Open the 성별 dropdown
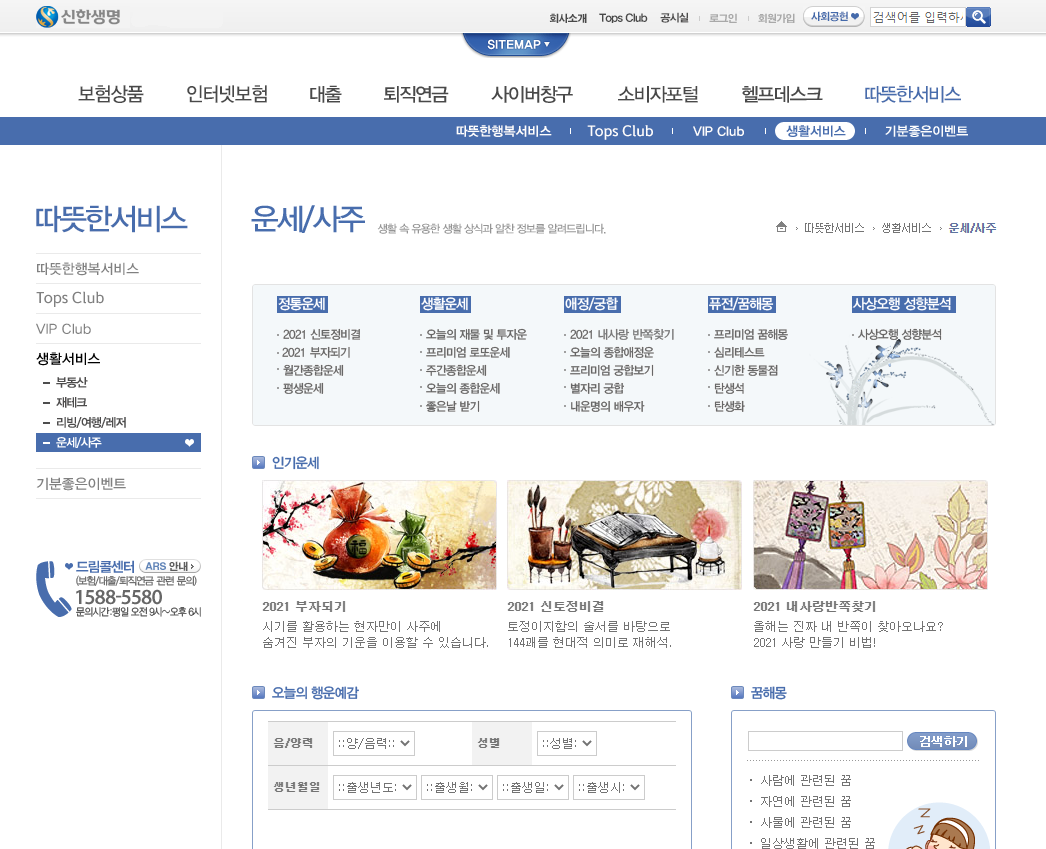The width and height of the screenshot is (1046, 849). 566,743
